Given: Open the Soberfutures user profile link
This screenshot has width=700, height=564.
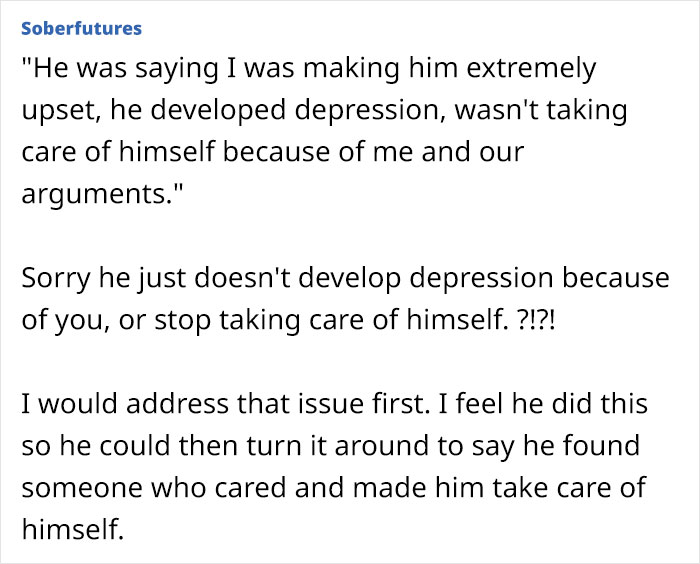Looking at the screenshot, I should pos(81,27).
